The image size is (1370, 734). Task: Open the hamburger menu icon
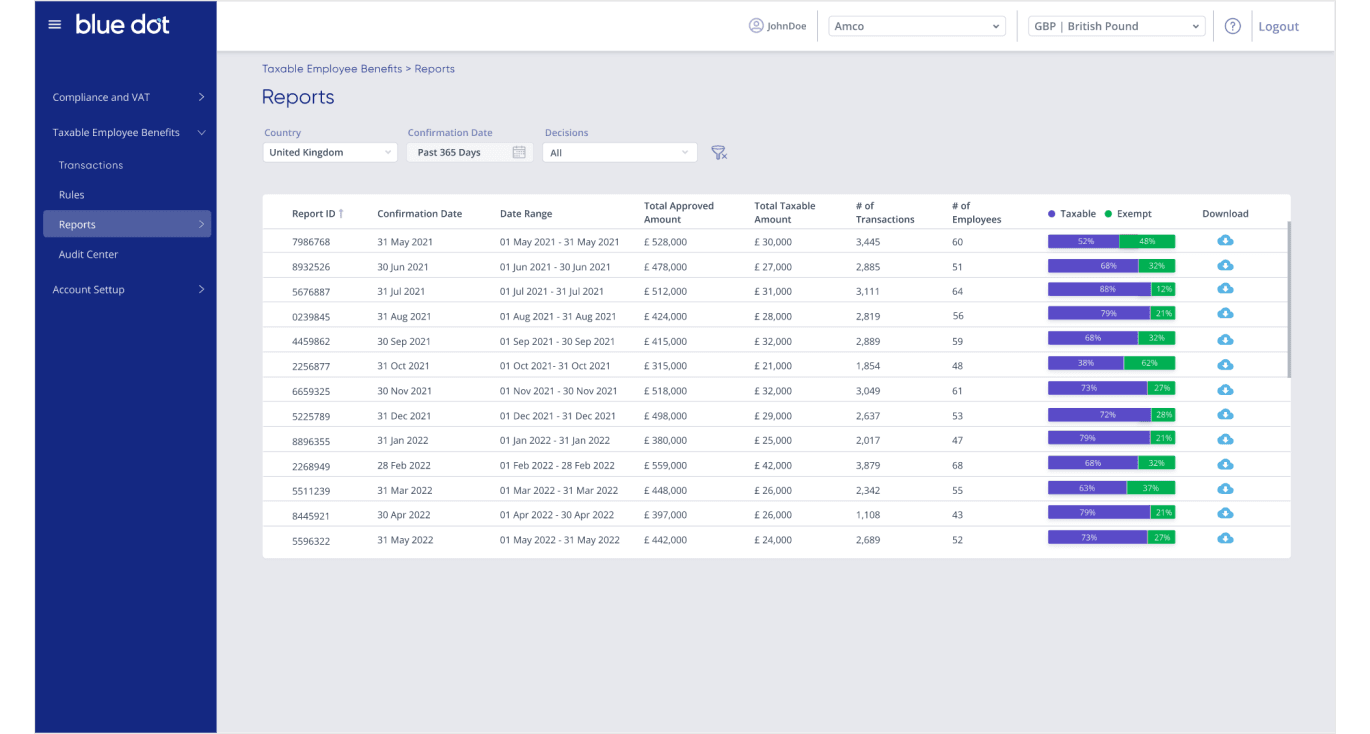point(55,25)
